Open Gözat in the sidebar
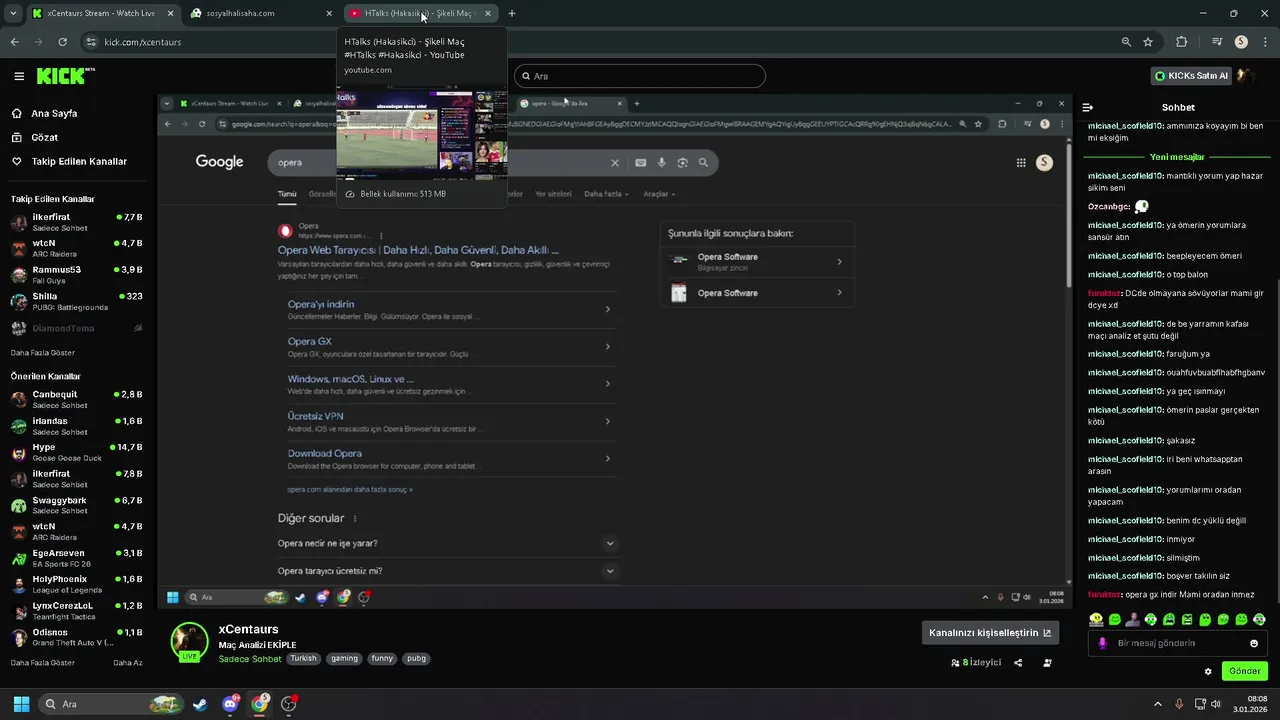1280x720 pixels. coord(45,138)
